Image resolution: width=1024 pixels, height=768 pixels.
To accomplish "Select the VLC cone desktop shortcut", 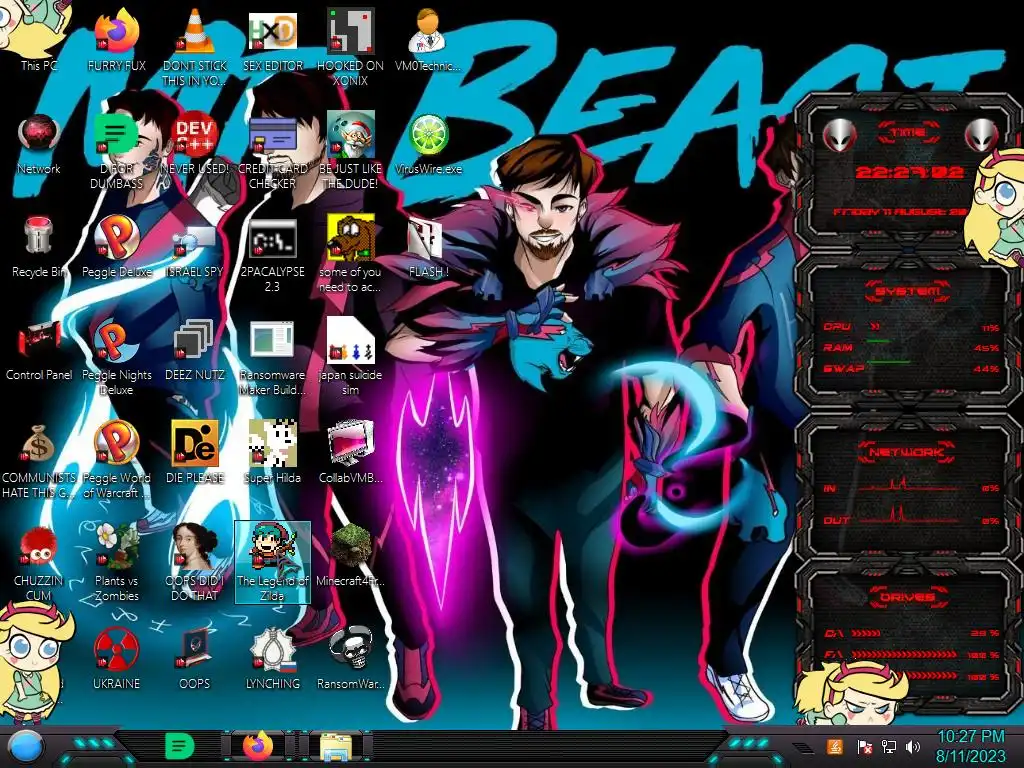I will tap(195, 47).
